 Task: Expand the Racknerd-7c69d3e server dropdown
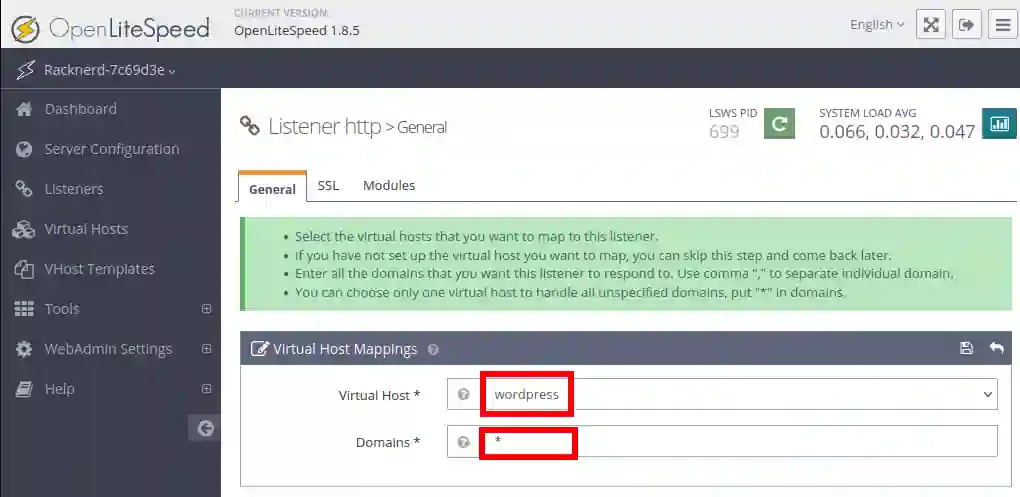109,70
